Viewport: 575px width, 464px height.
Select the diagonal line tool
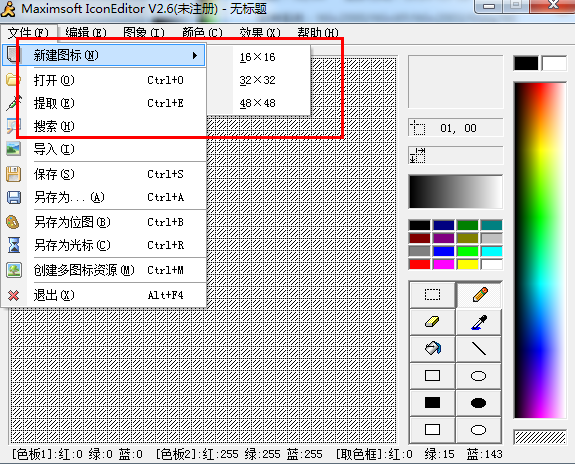479,348
